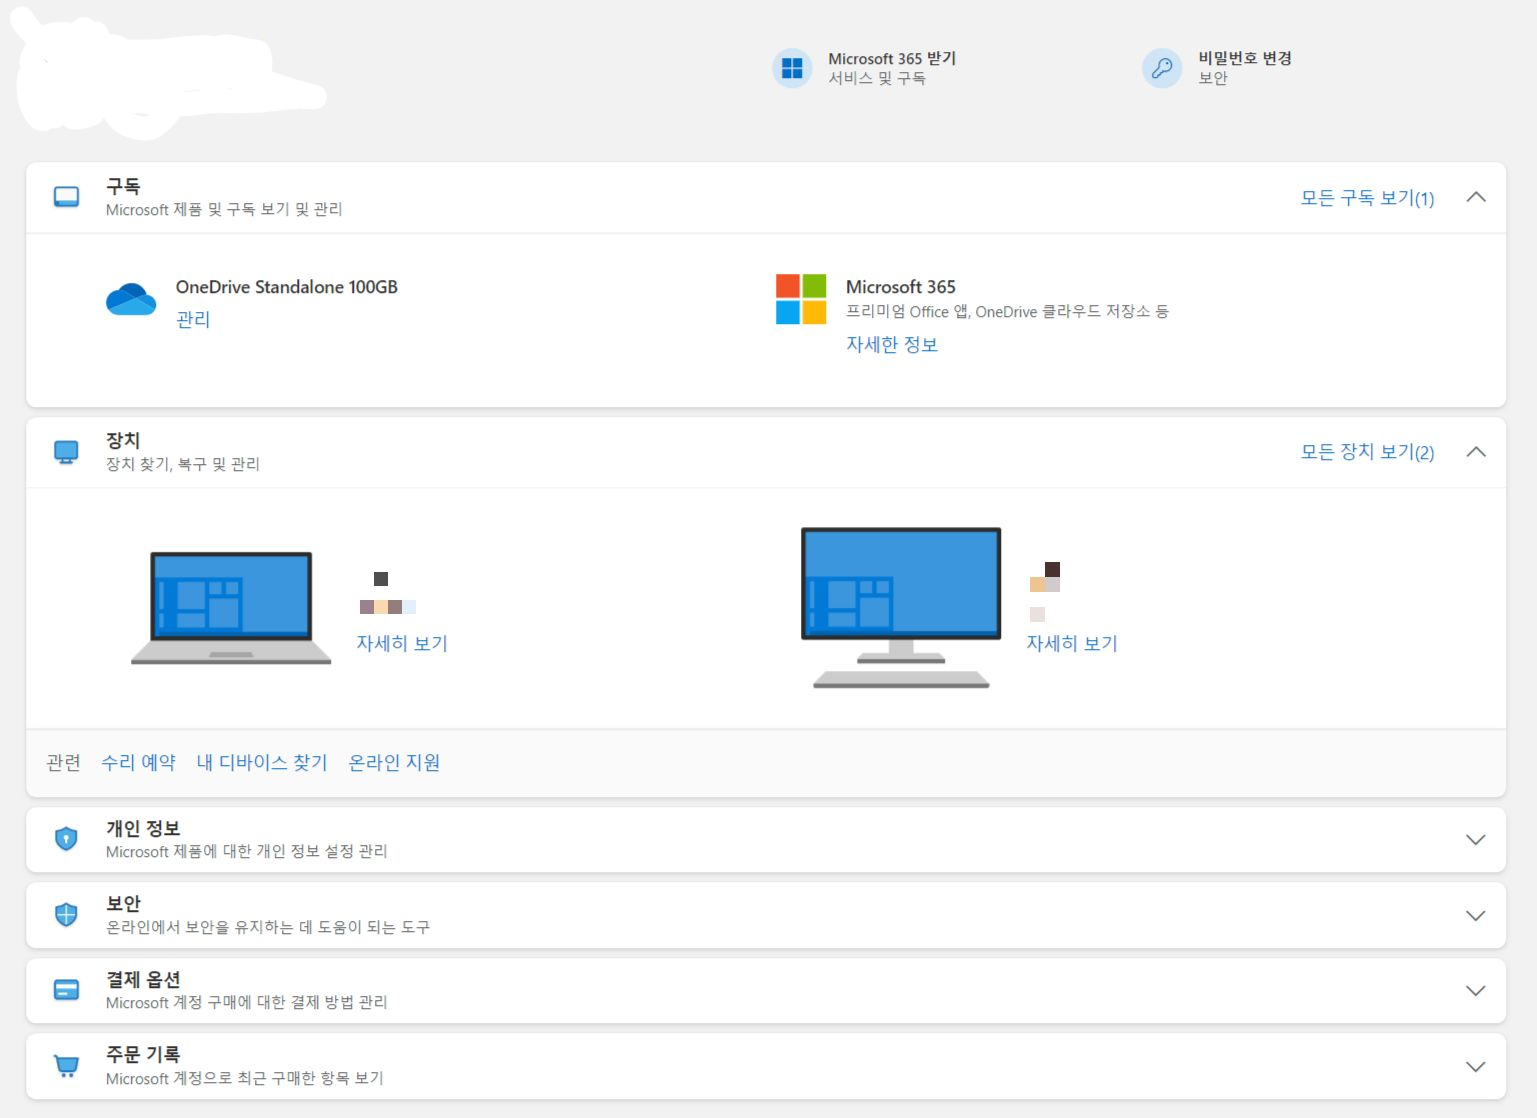
Task: Click 프리미엄 Office 앱 description text
Action: click(1007, 311)
